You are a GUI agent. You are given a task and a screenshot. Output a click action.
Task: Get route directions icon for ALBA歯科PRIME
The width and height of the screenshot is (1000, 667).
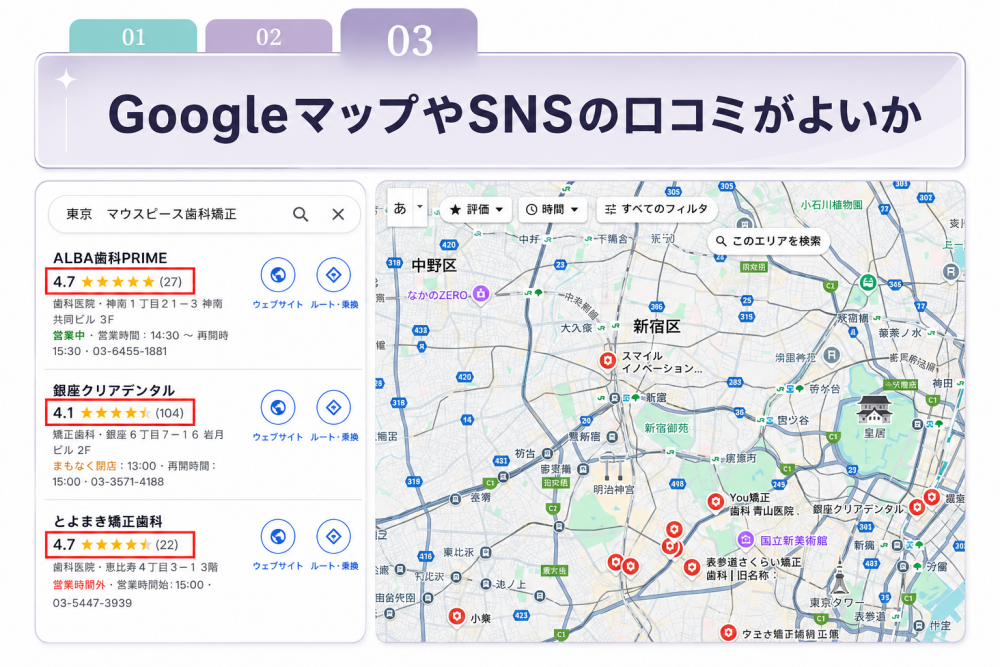(x=334, y=275)
